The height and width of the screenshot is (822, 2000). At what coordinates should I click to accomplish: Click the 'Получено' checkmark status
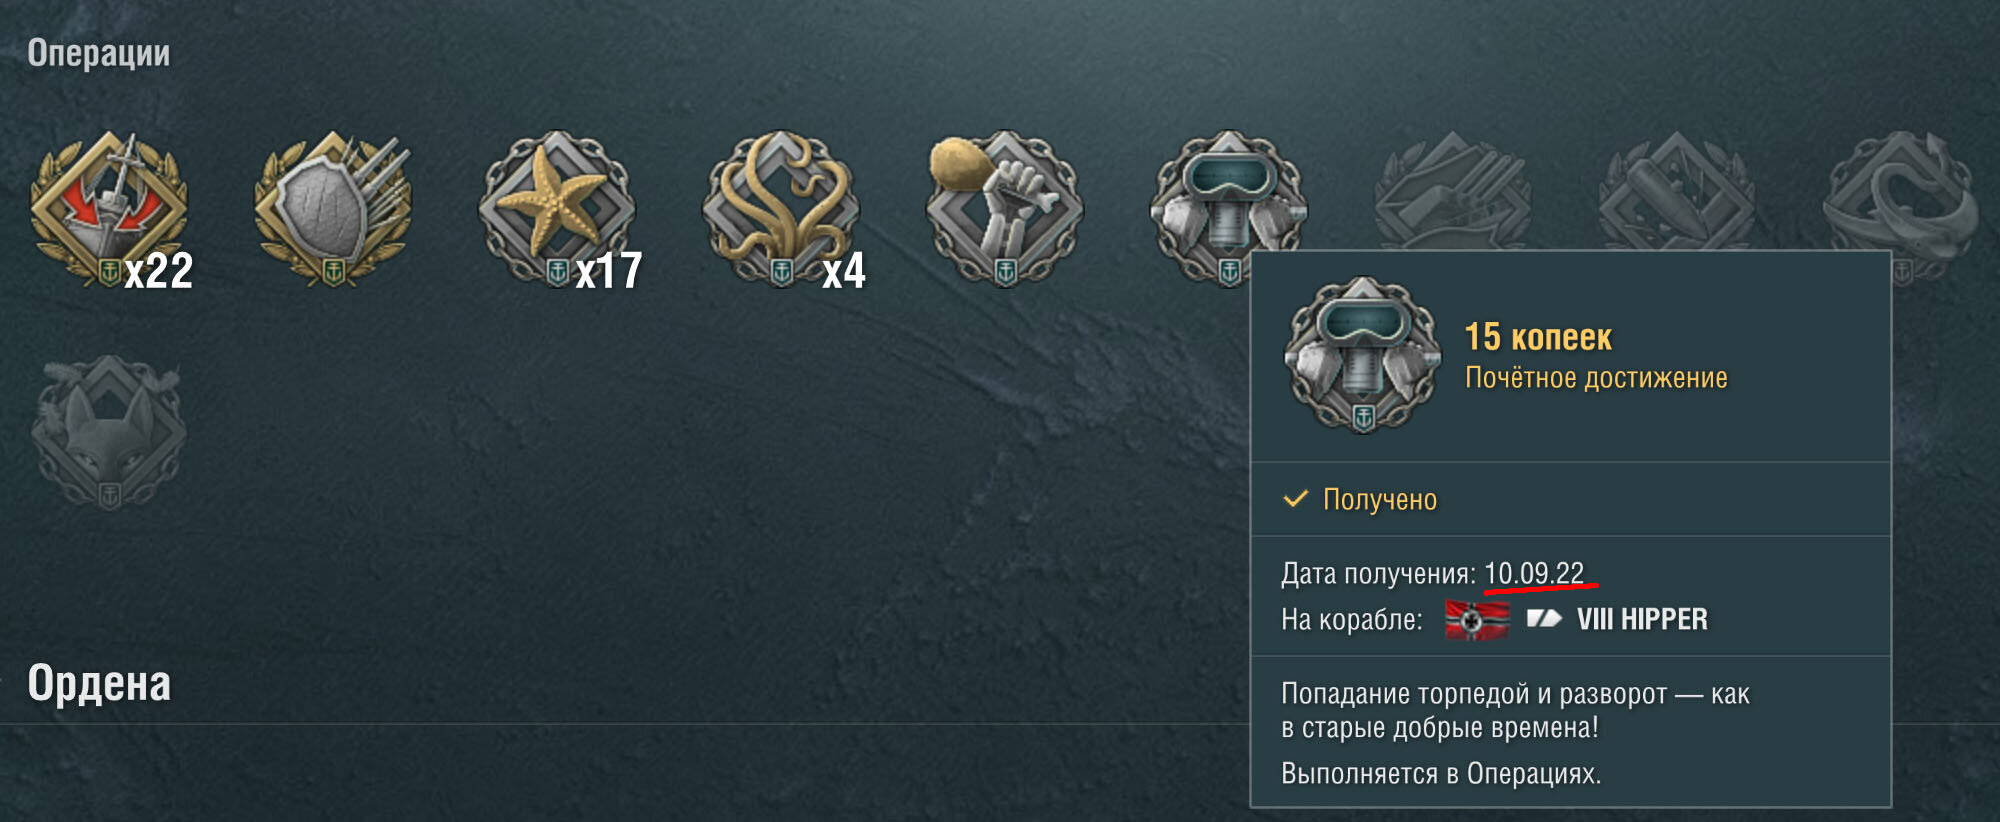tap(1360, 499)
